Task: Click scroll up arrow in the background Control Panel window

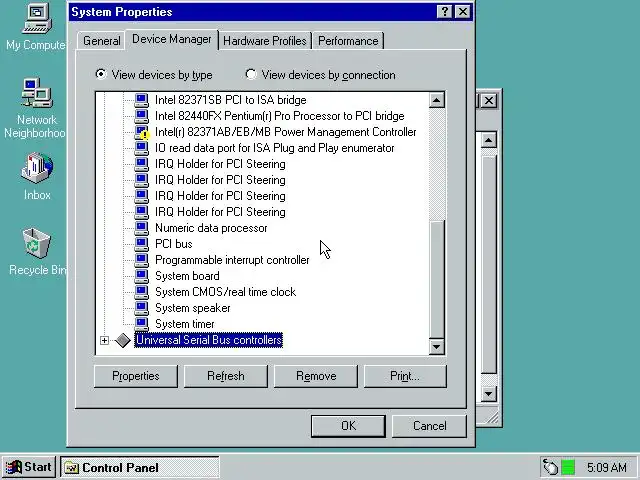Action: click(489, 140)
